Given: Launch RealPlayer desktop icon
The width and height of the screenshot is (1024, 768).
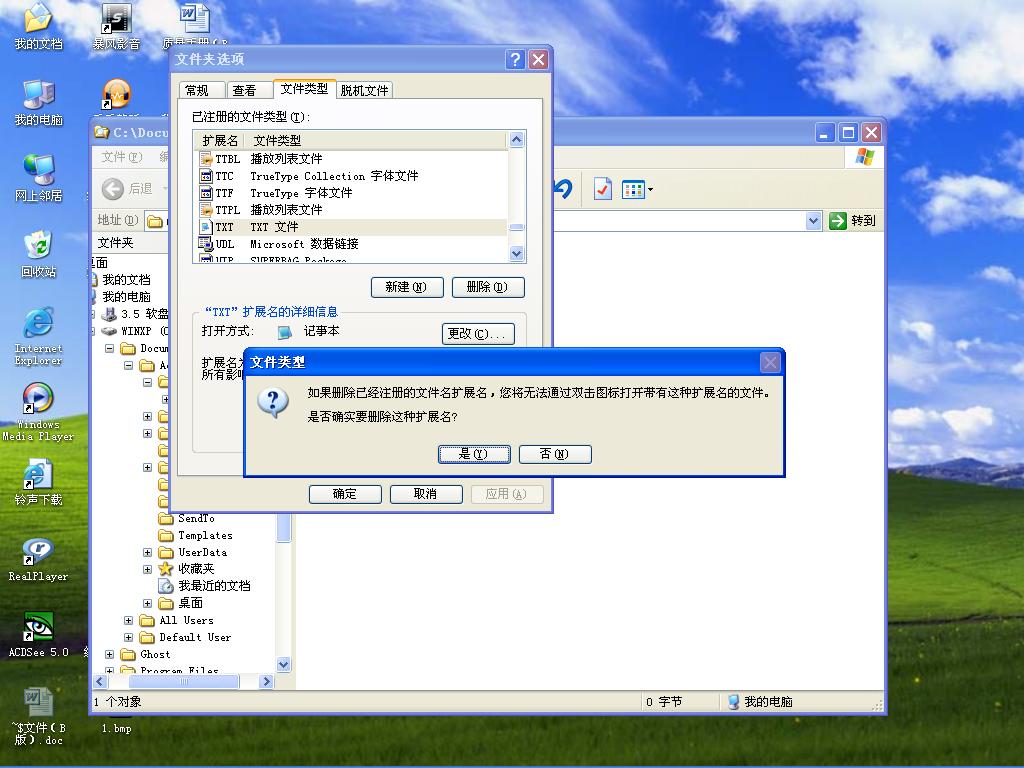Looking at the screenshot, I should pos(38,558).
